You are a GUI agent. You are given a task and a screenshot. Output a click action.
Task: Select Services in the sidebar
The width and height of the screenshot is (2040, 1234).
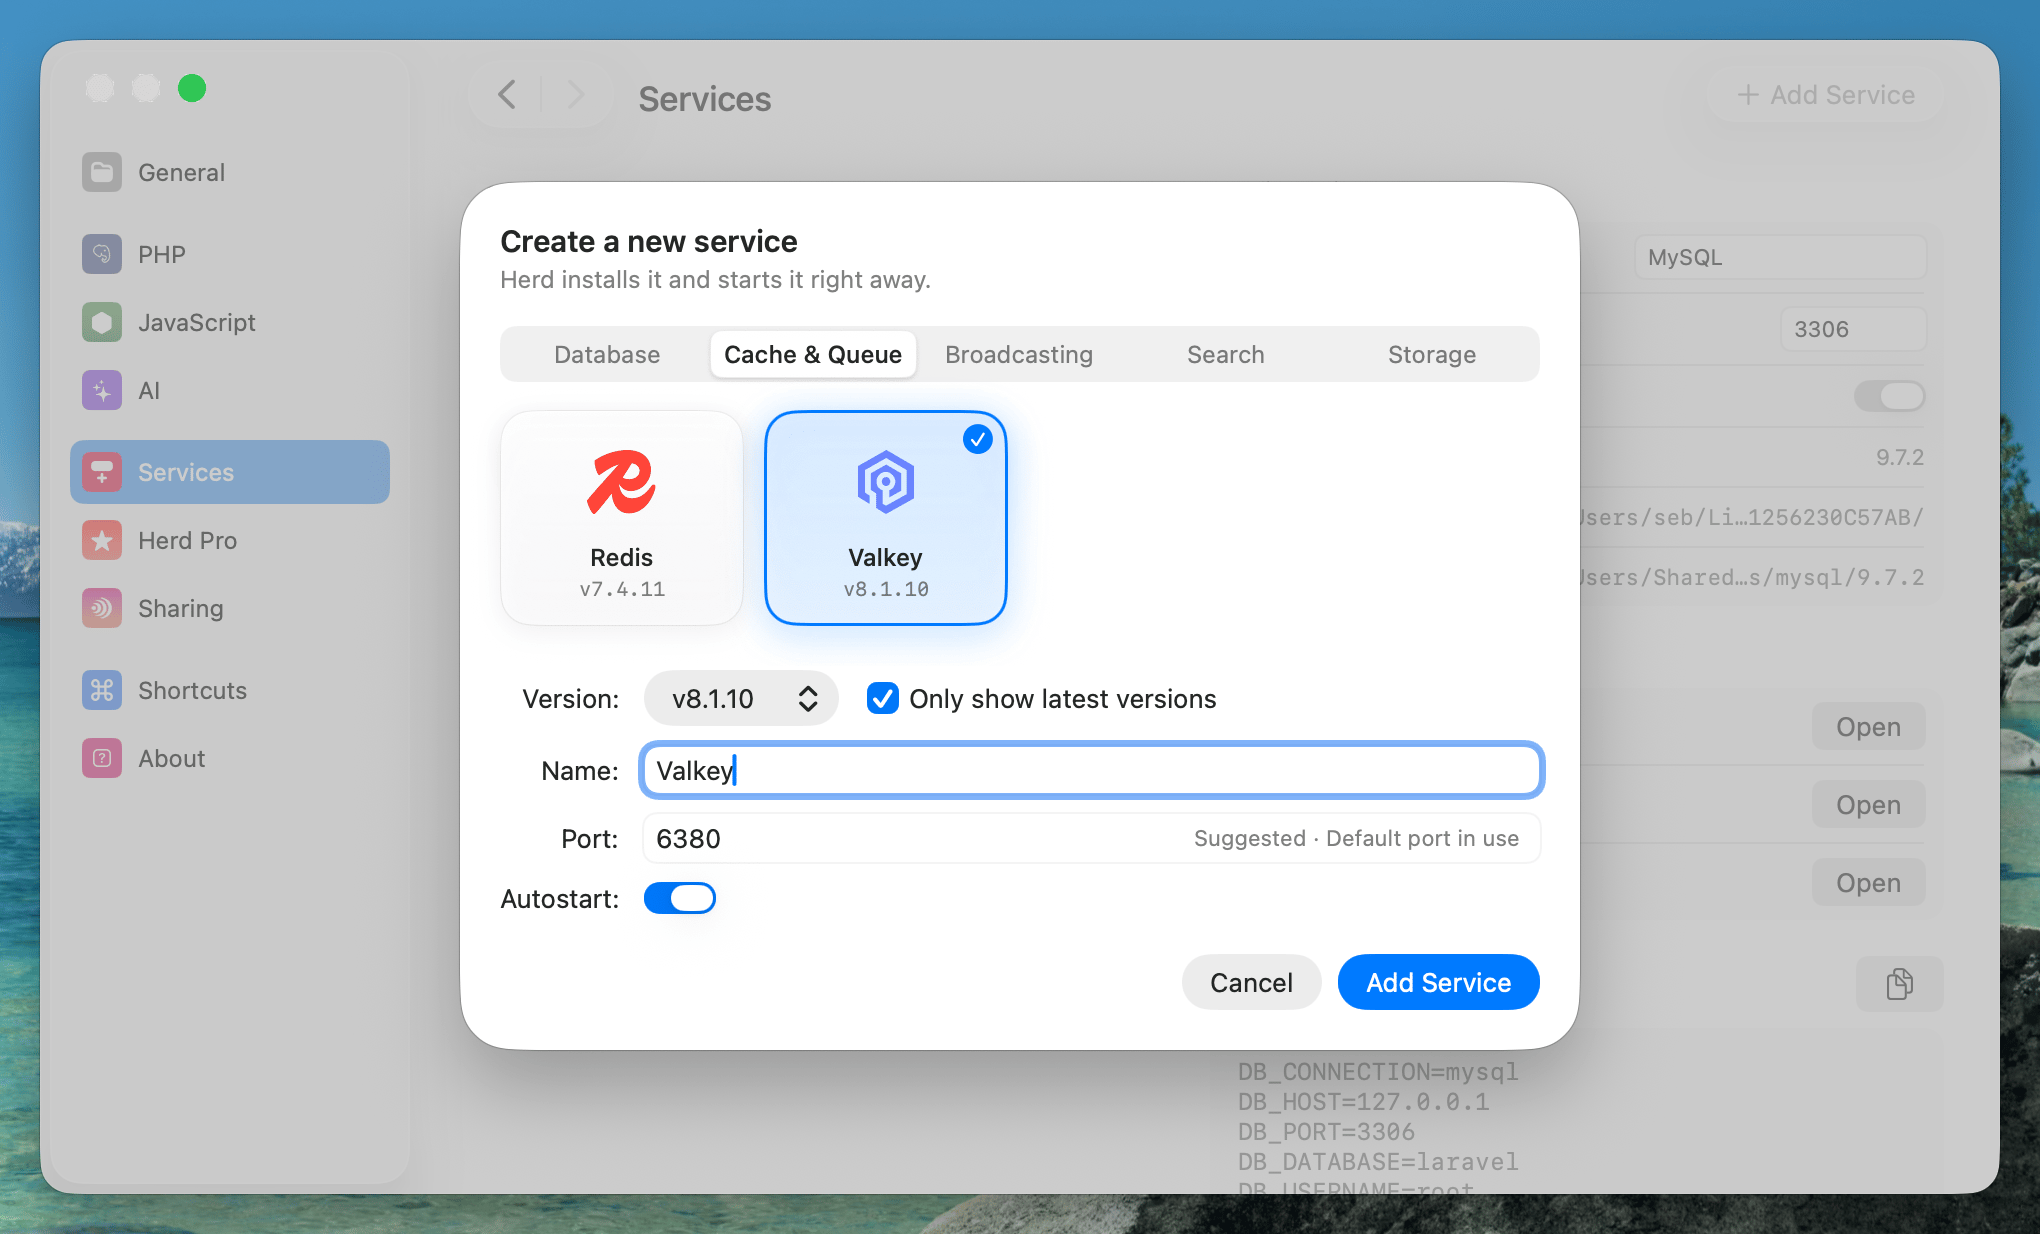(230, 472)
